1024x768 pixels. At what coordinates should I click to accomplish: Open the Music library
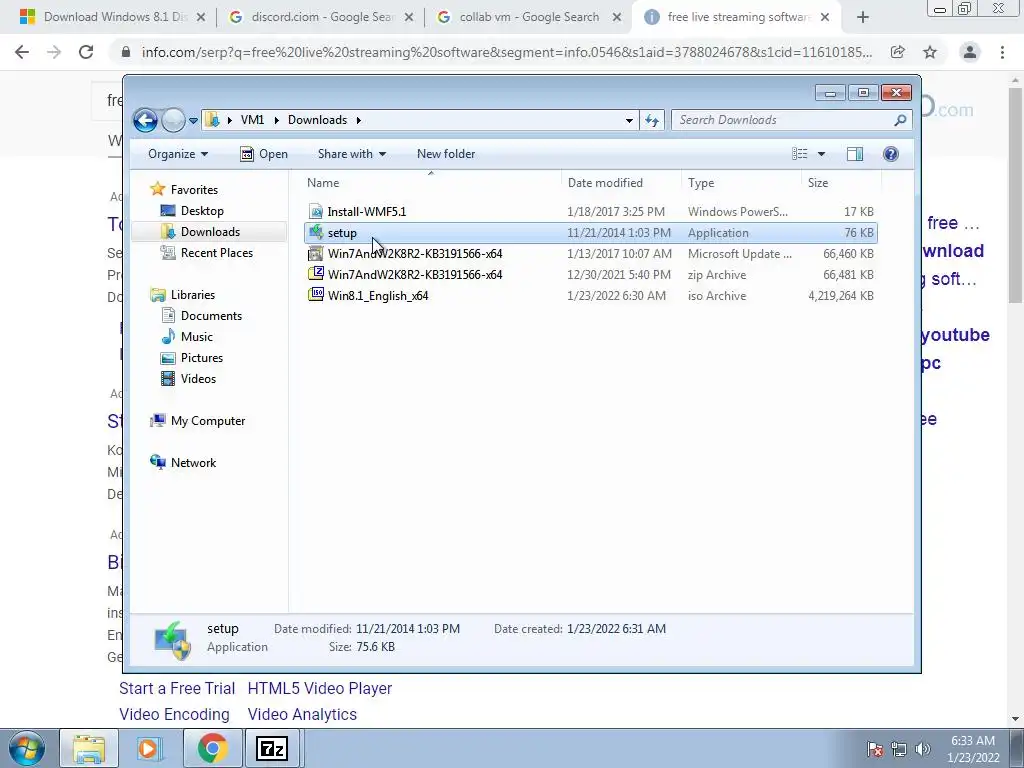click(x=197, y=336)
